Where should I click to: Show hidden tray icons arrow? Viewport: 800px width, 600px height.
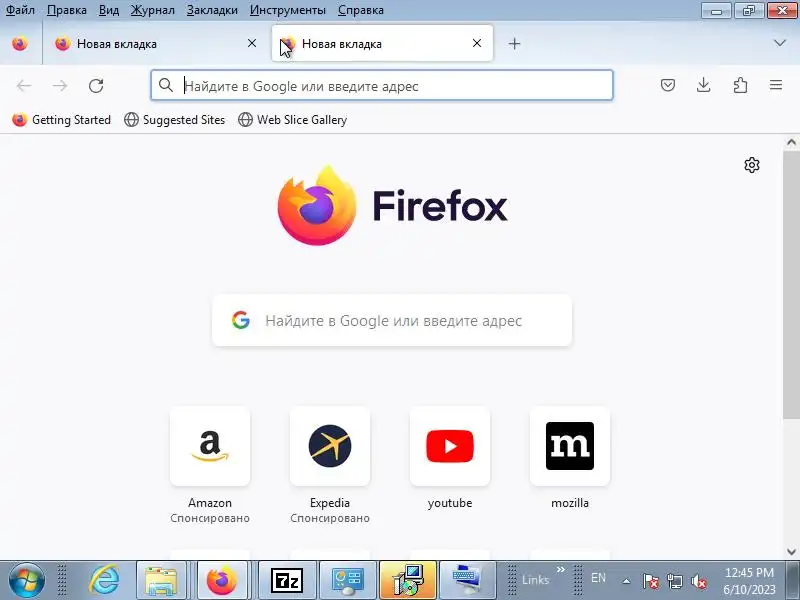627,581
